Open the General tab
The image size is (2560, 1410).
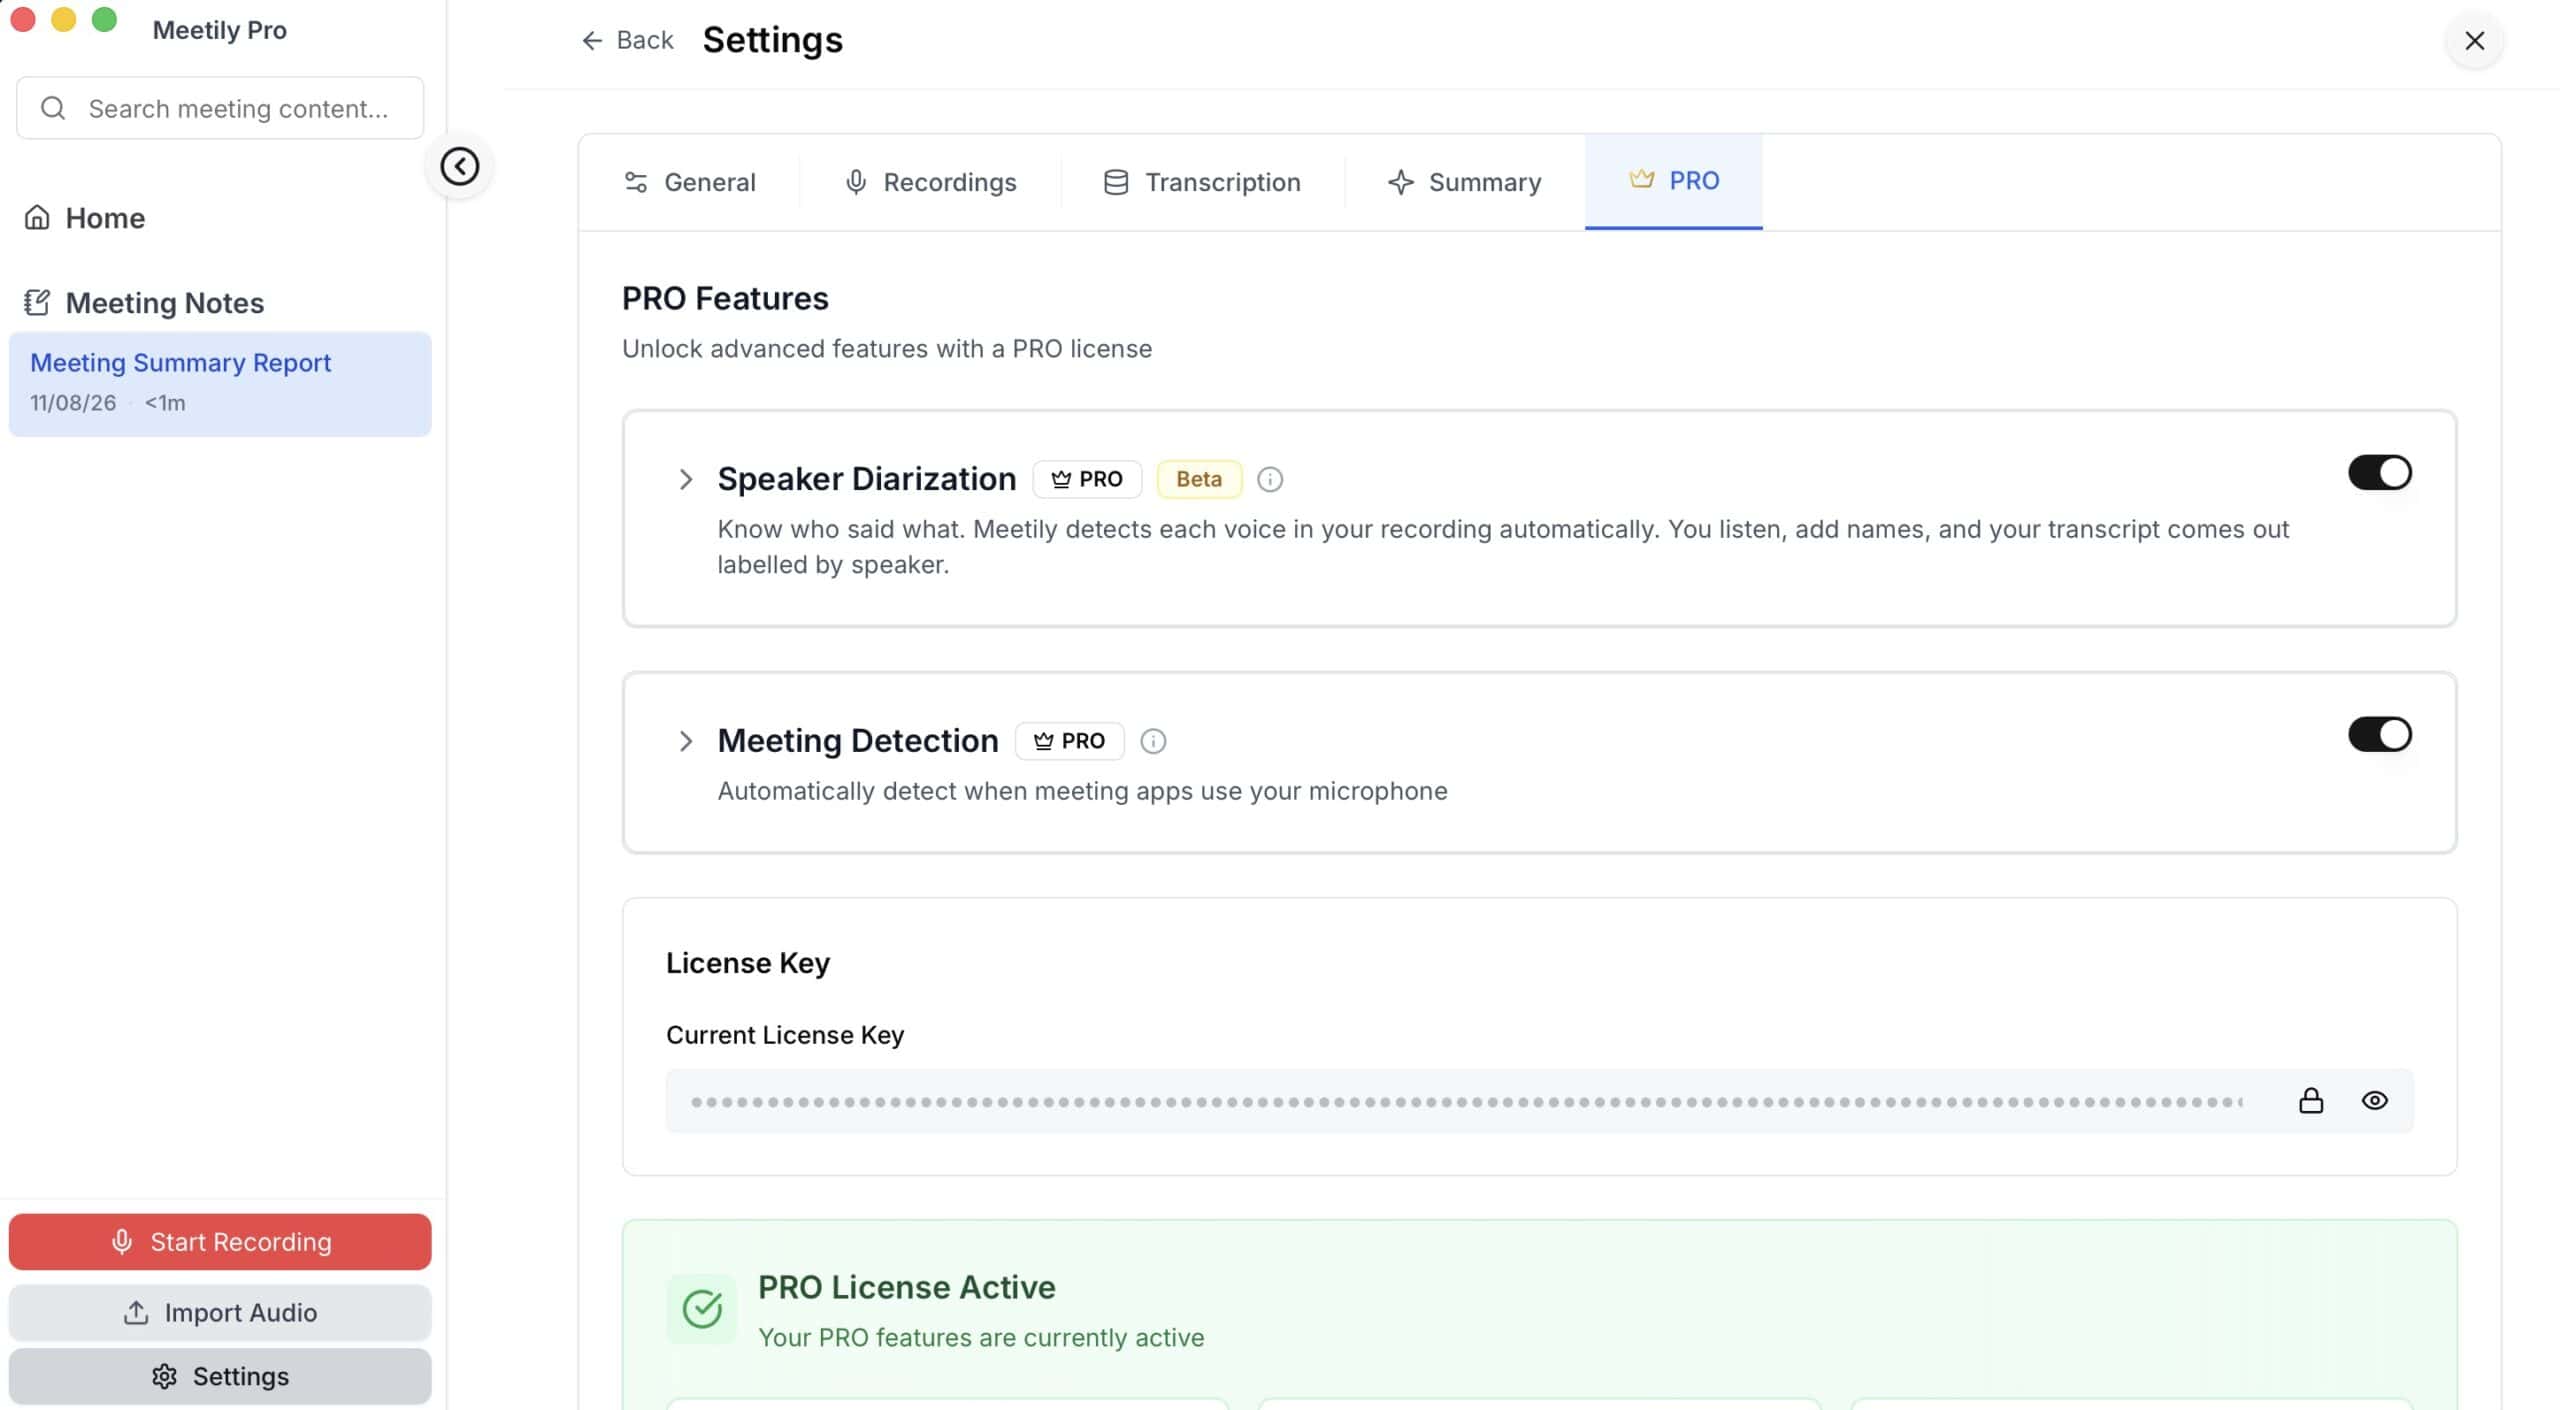click(x=690, y=182)
